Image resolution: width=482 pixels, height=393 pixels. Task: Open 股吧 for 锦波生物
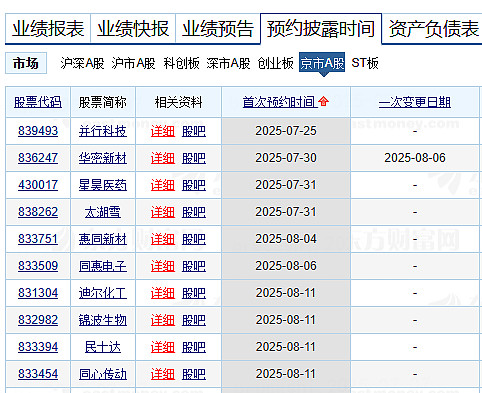(194, 320)
